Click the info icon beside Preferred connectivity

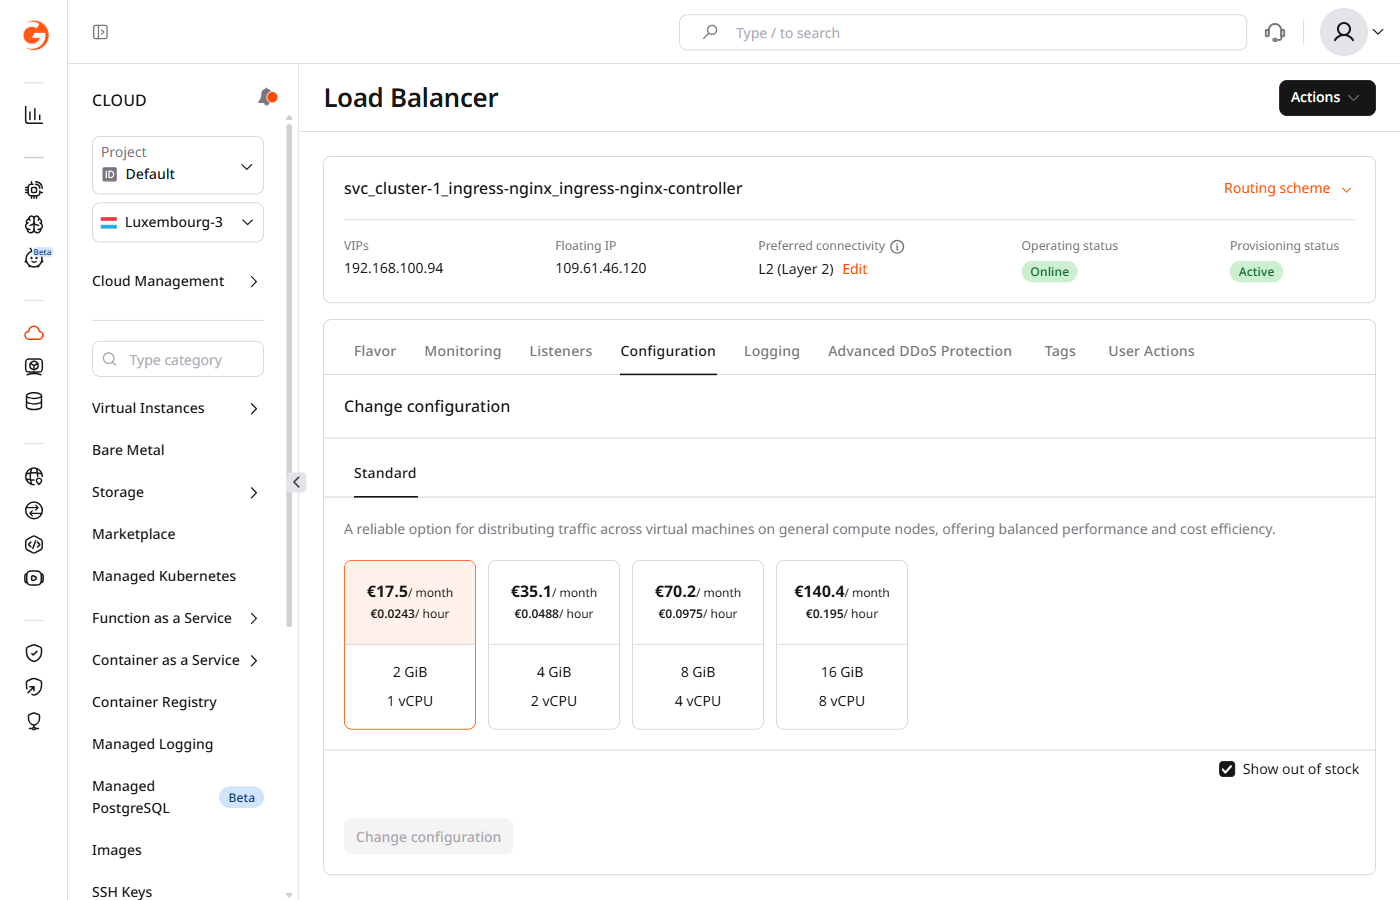(x=897, y=247)
